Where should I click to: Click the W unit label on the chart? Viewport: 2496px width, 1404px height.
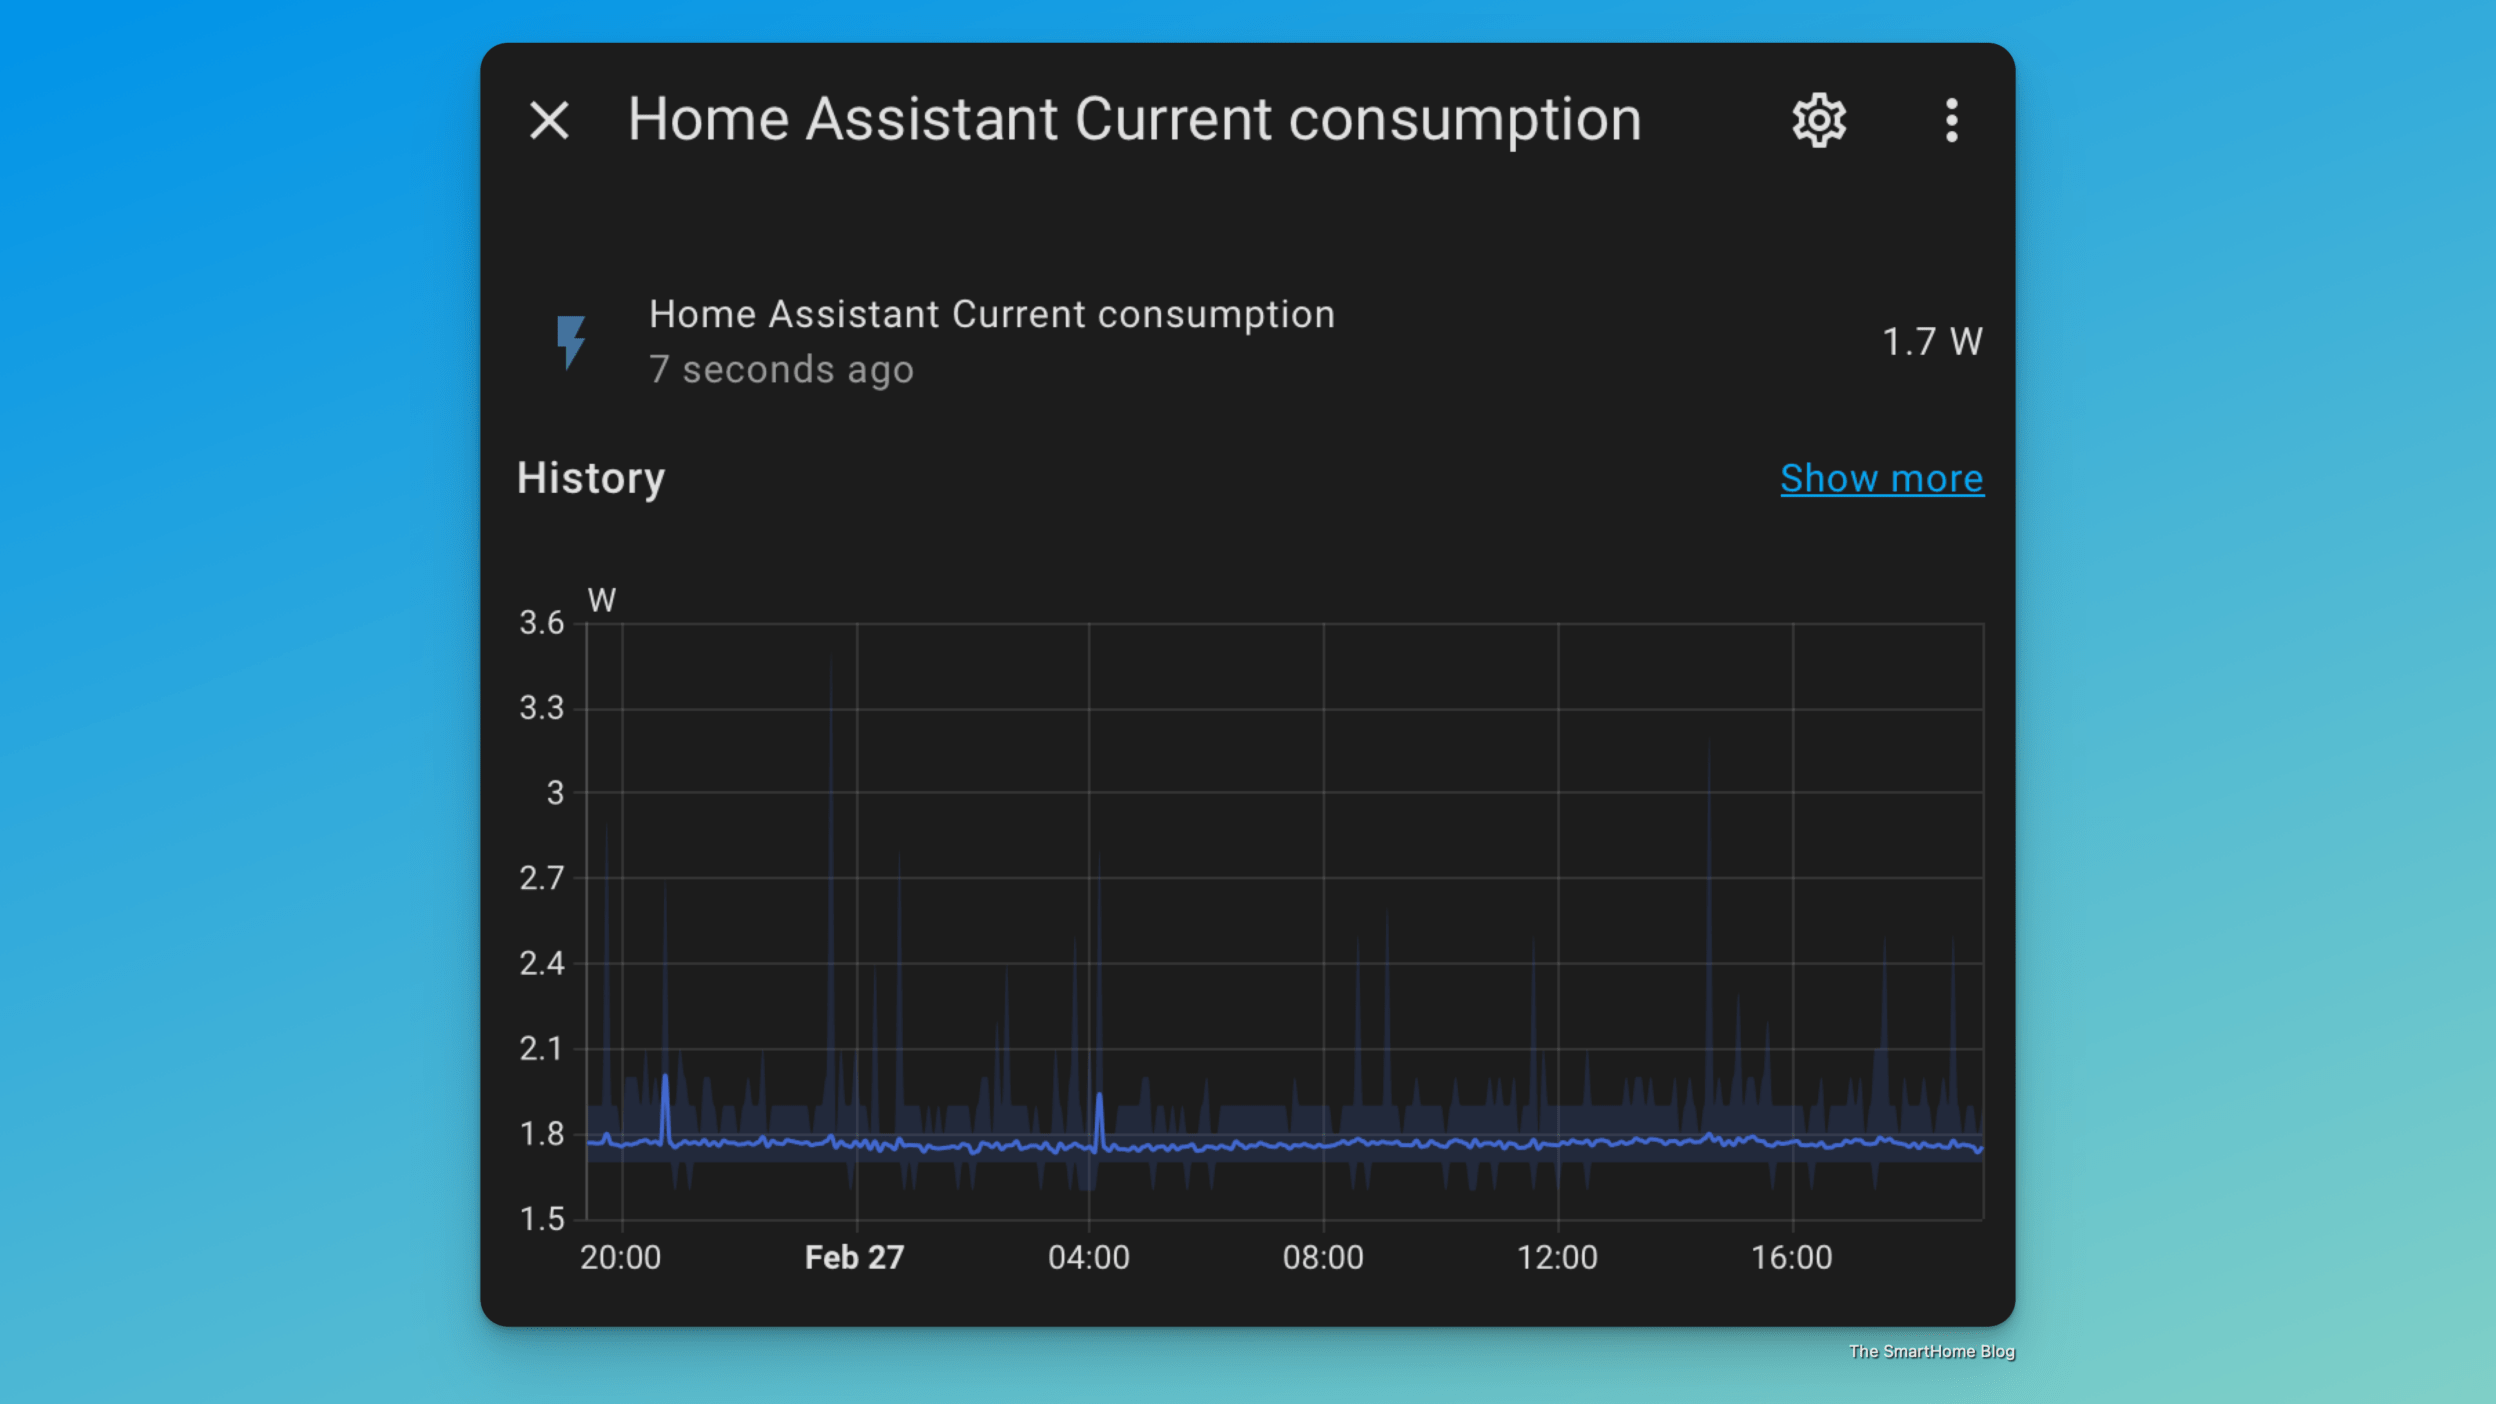point(601,600)
